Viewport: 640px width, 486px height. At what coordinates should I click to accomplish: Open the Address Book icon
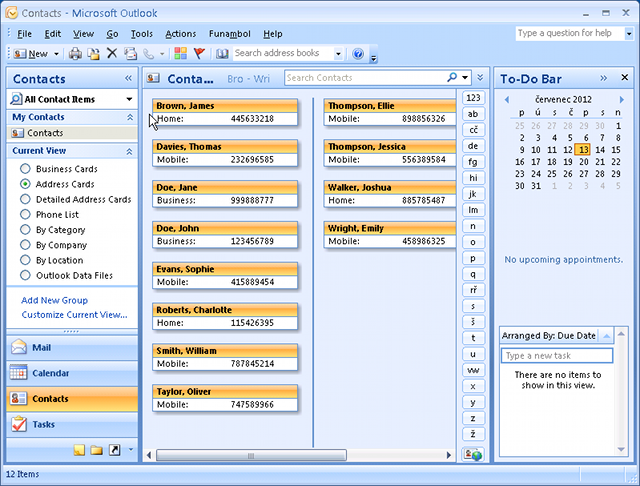click(222, 53)
